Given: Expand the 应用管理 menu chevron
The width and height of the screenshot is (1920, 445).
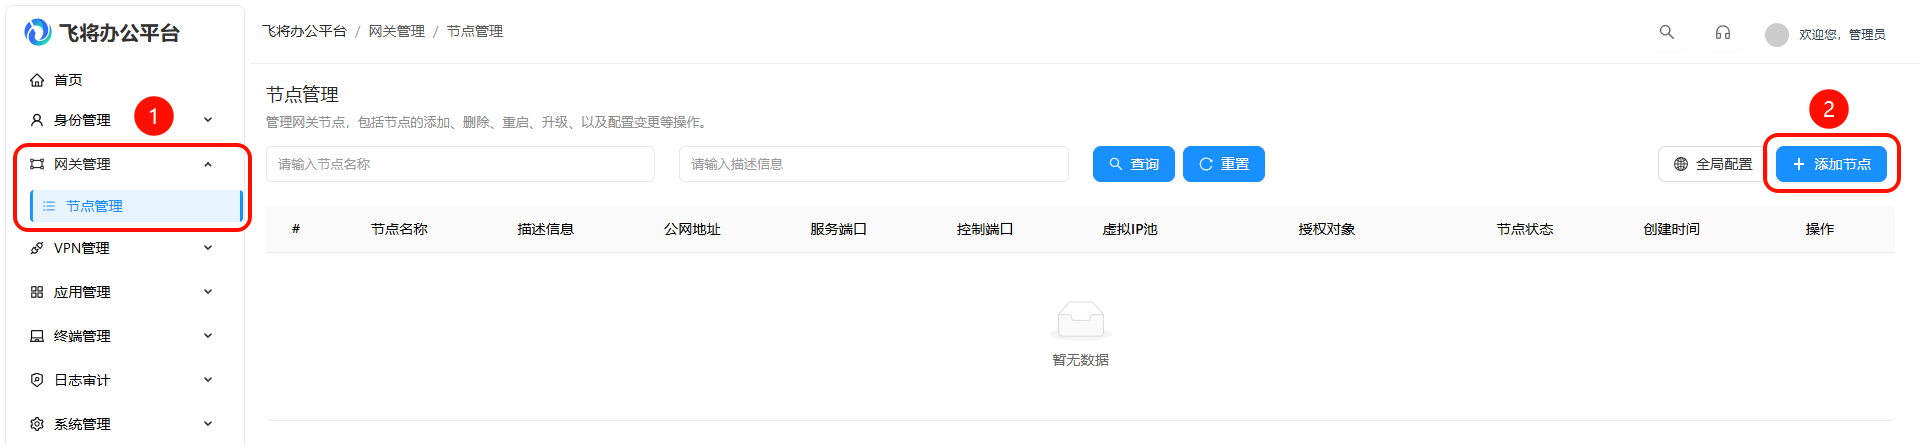Looking at the screenshot, I should [208, 292].
